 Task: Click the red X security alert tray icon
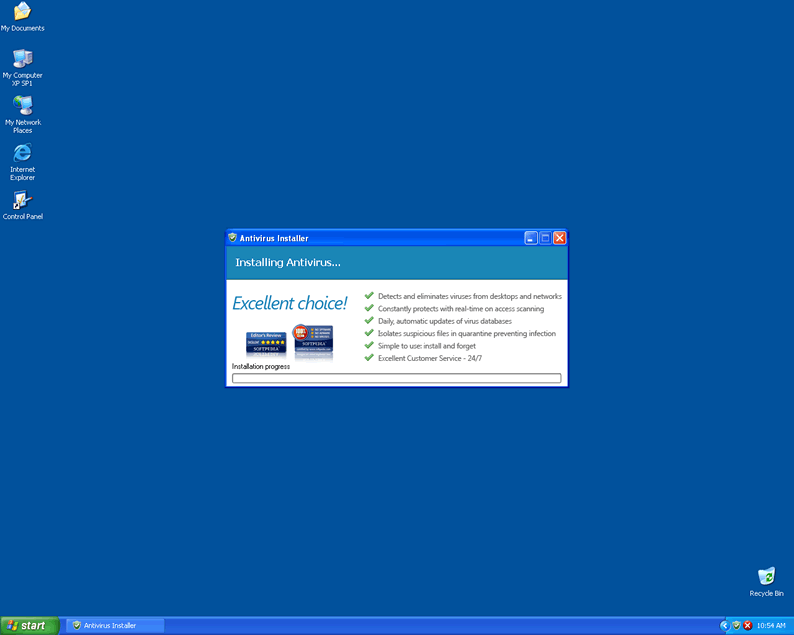tap(747, 625)
